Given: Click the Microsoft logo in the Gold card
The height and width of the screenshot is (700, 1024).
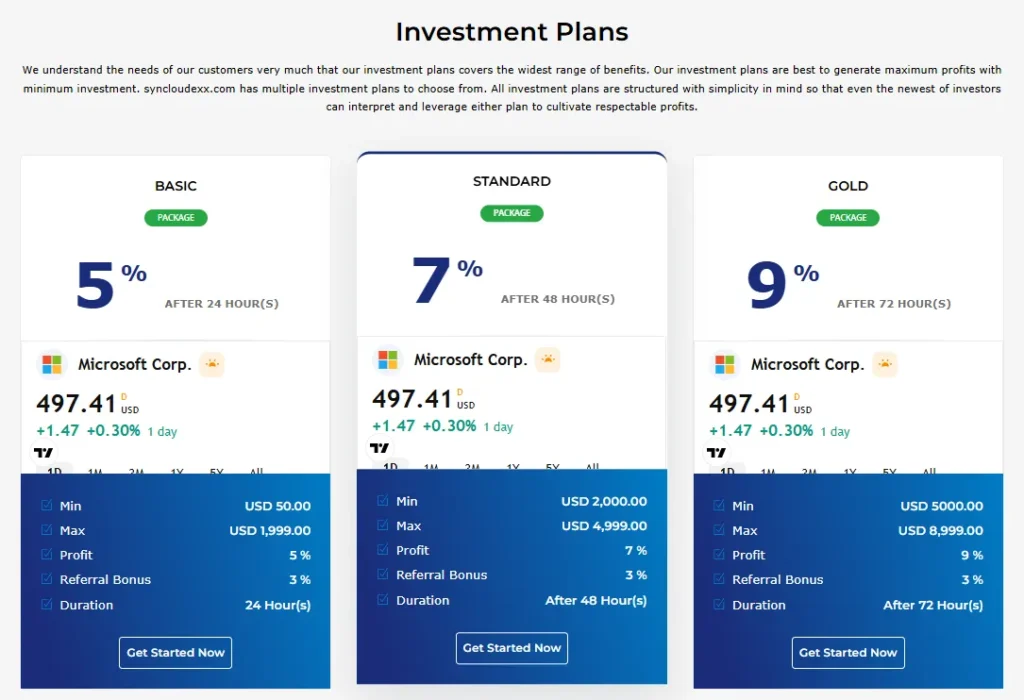Looking at the screenshot, I should tap(725, 365).
